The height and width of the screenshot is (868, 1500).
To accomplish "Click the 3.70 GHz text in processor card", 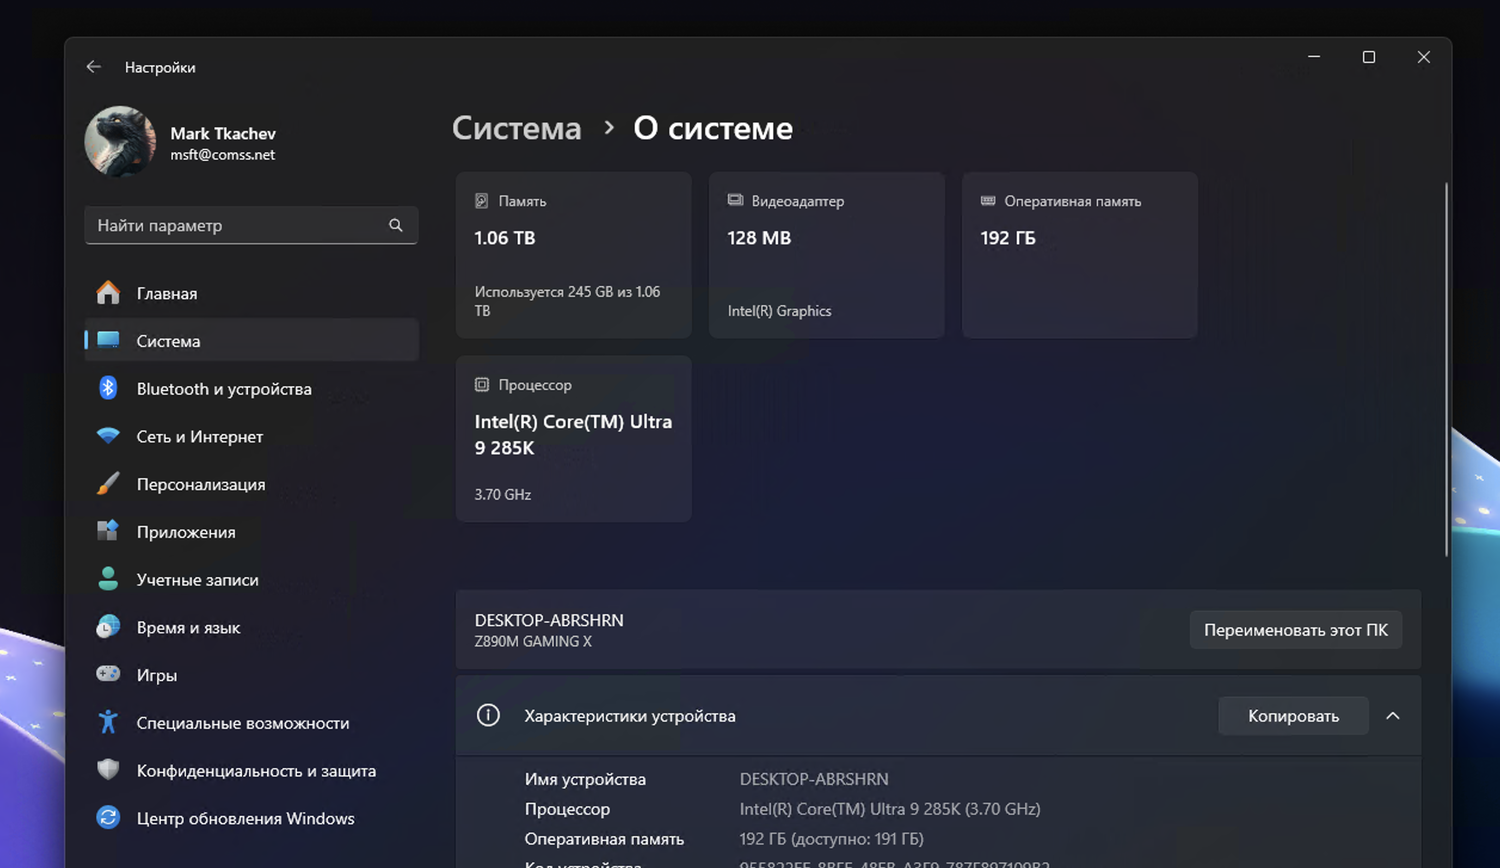I will [x=503, y=495].
